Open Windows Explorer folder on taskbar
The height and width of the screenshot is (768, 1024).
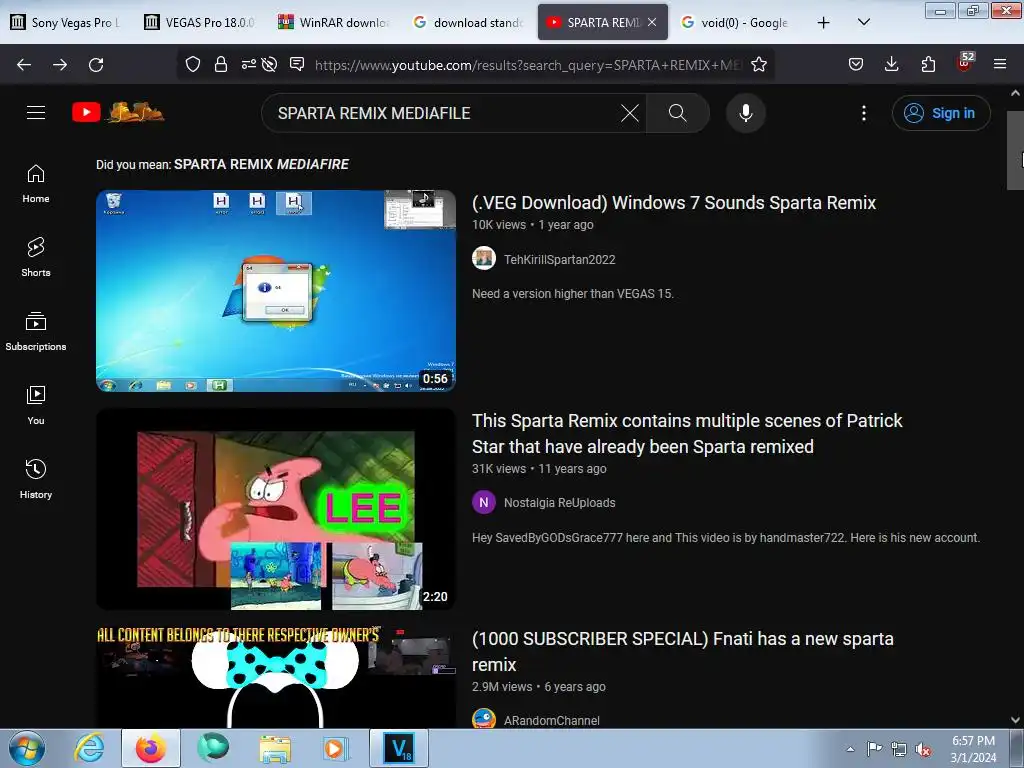275,748
